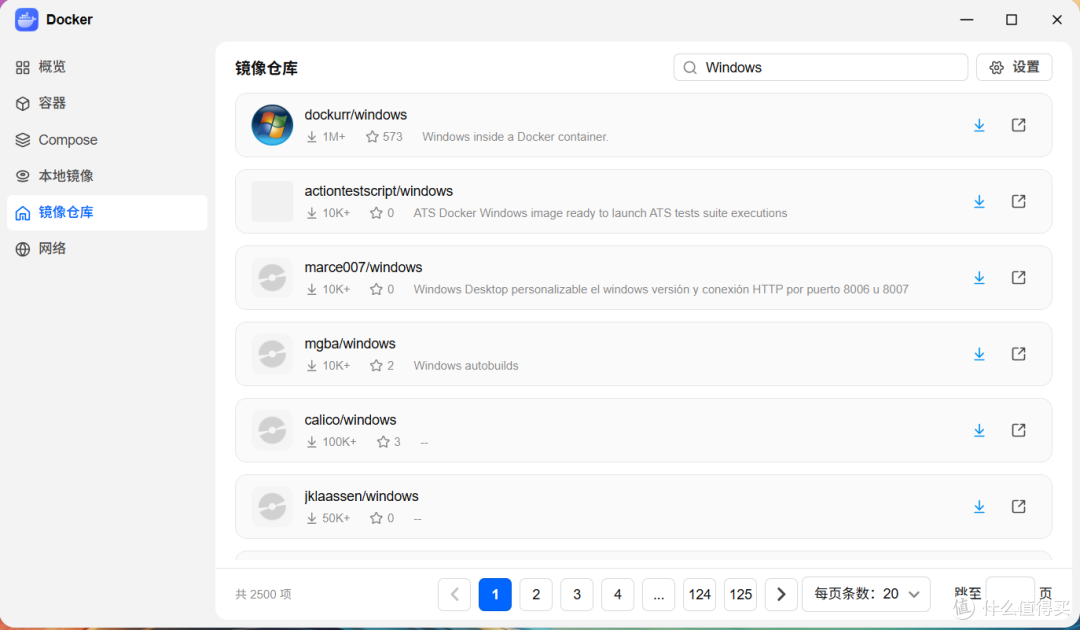Jump to page 3 of results
1080x630 pixels.
pos(577,594)
